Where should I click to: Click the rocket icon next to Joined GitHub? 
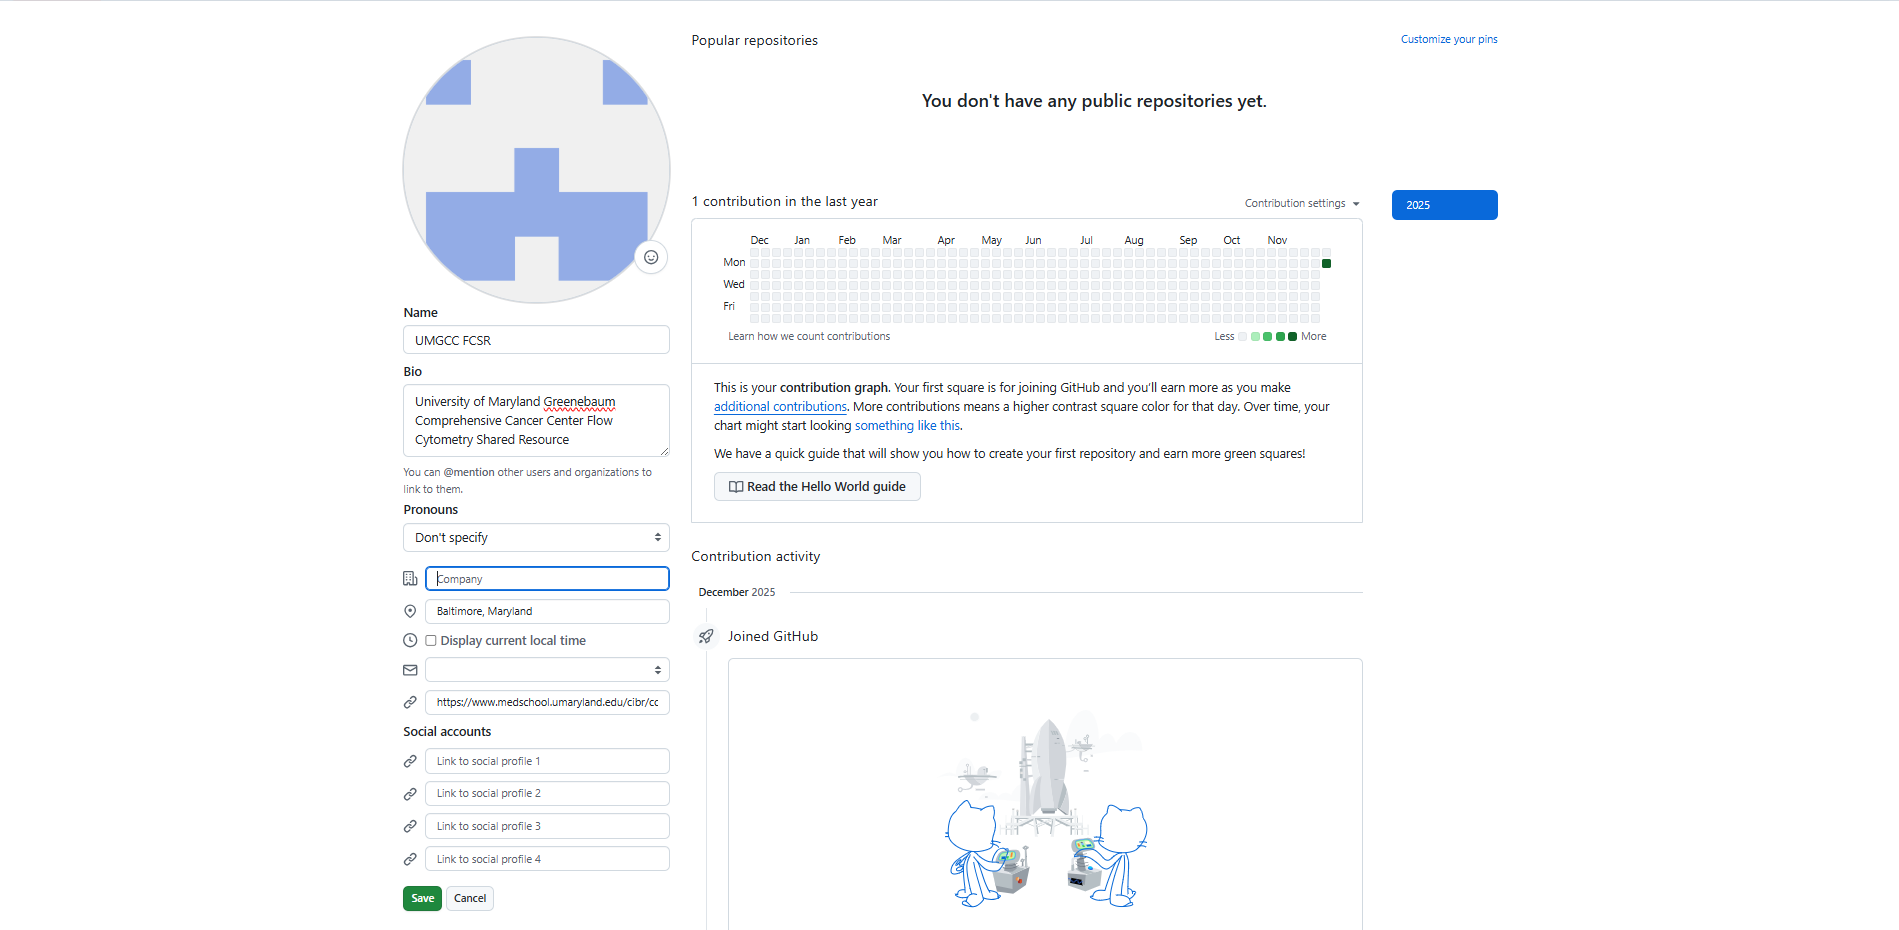pos(706,637)
